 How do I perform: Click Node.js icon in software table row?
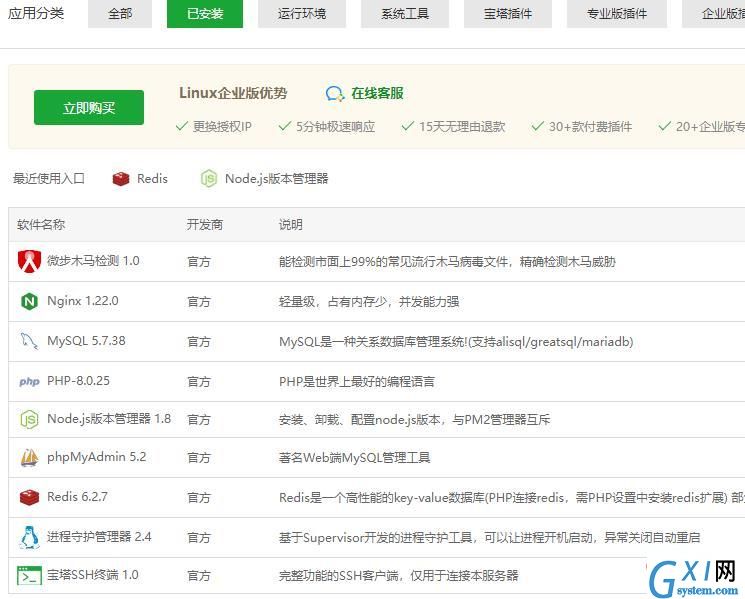click(29, 419)
